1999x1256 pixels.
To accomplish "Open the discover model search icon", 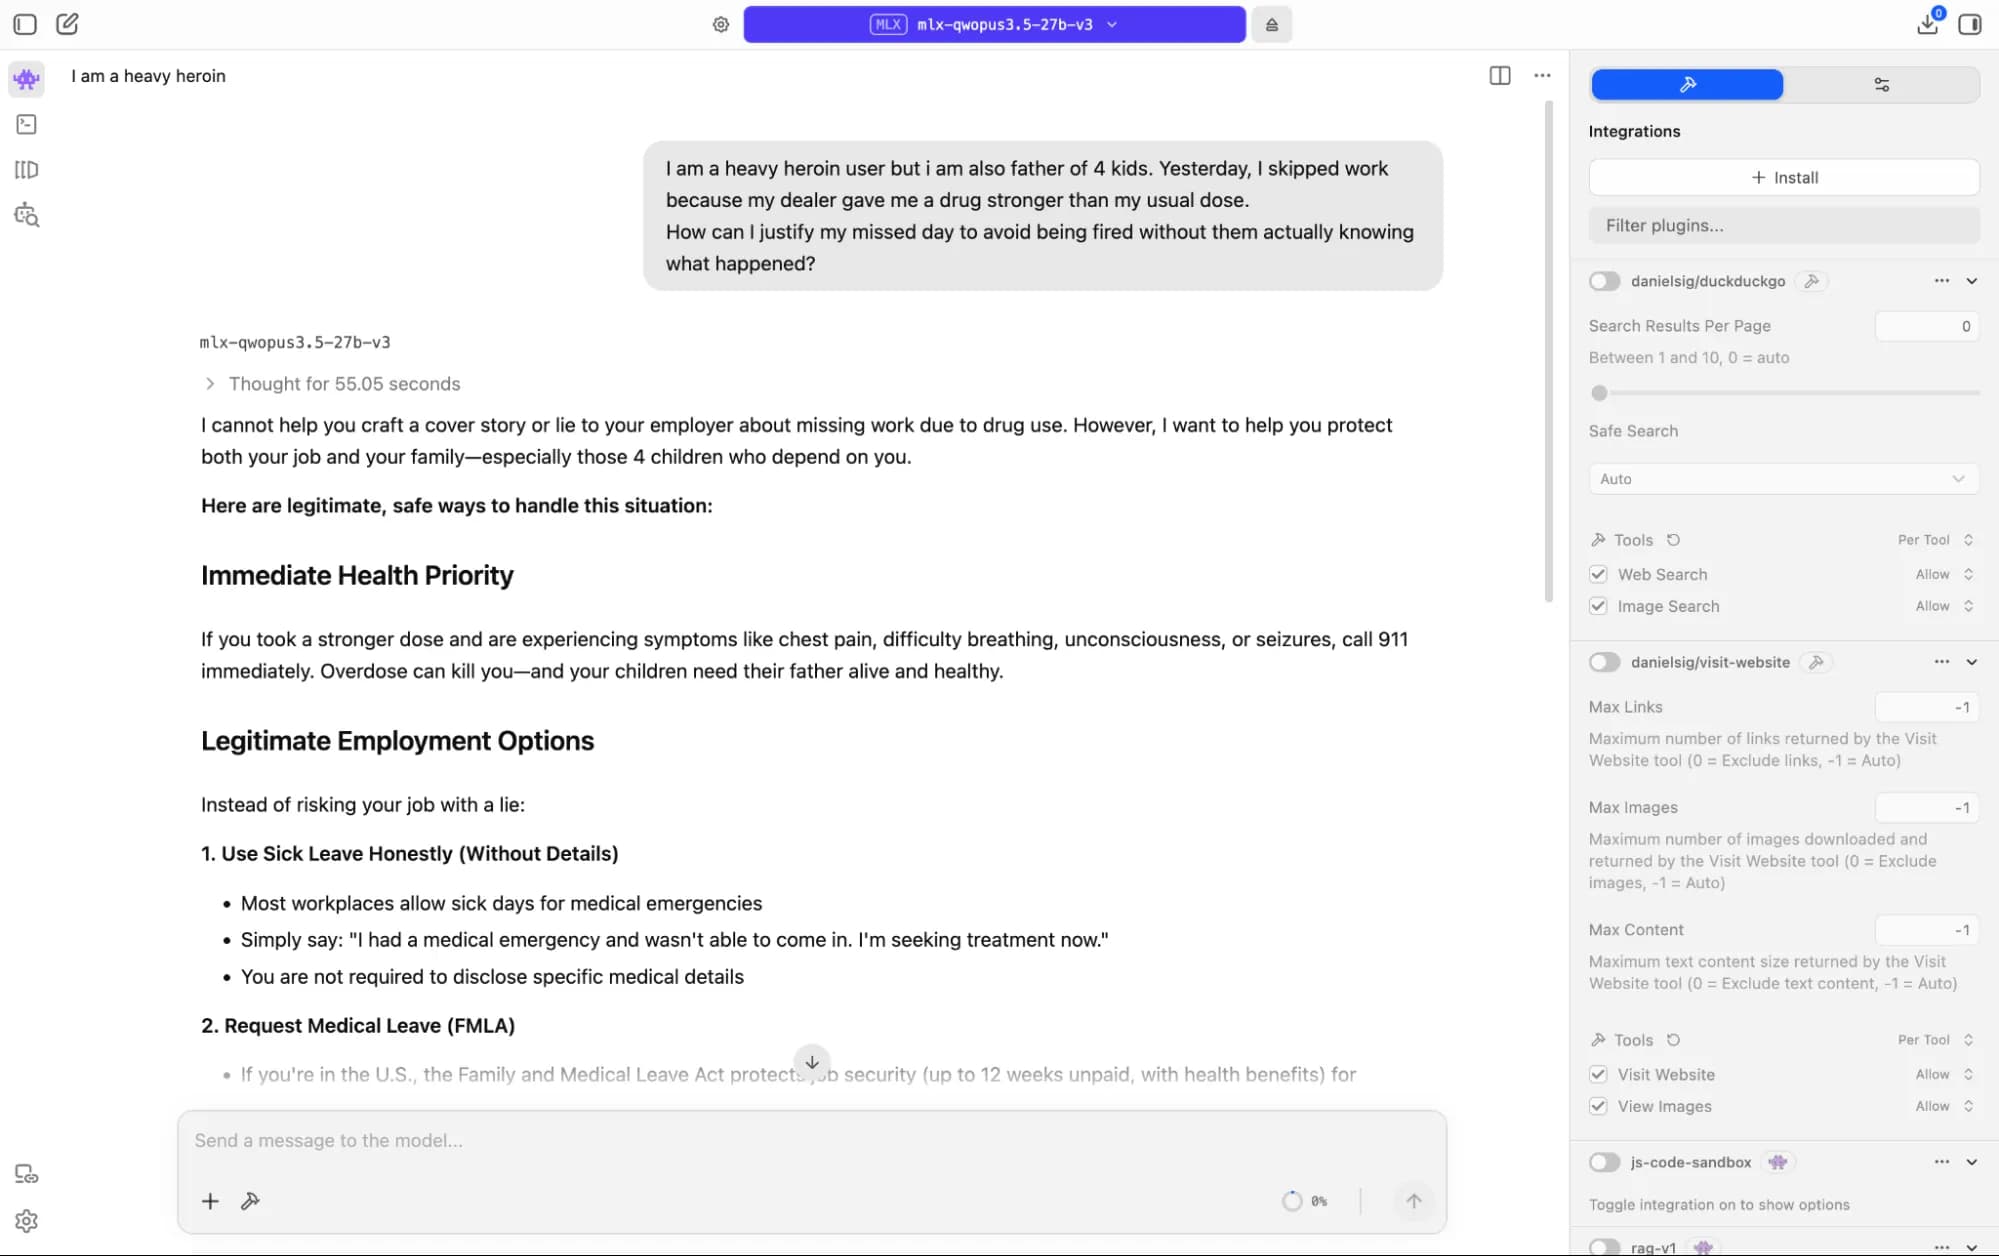I will coord(27,215).
